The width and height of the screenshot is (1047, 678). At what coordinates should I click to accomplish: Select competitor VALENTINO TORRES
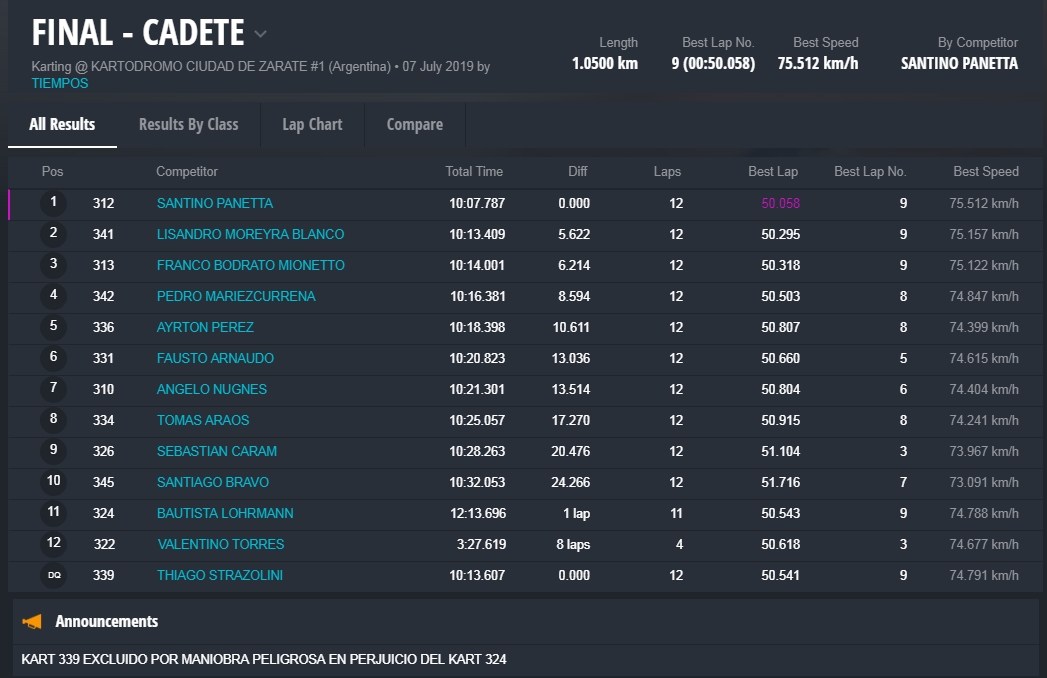220,544
